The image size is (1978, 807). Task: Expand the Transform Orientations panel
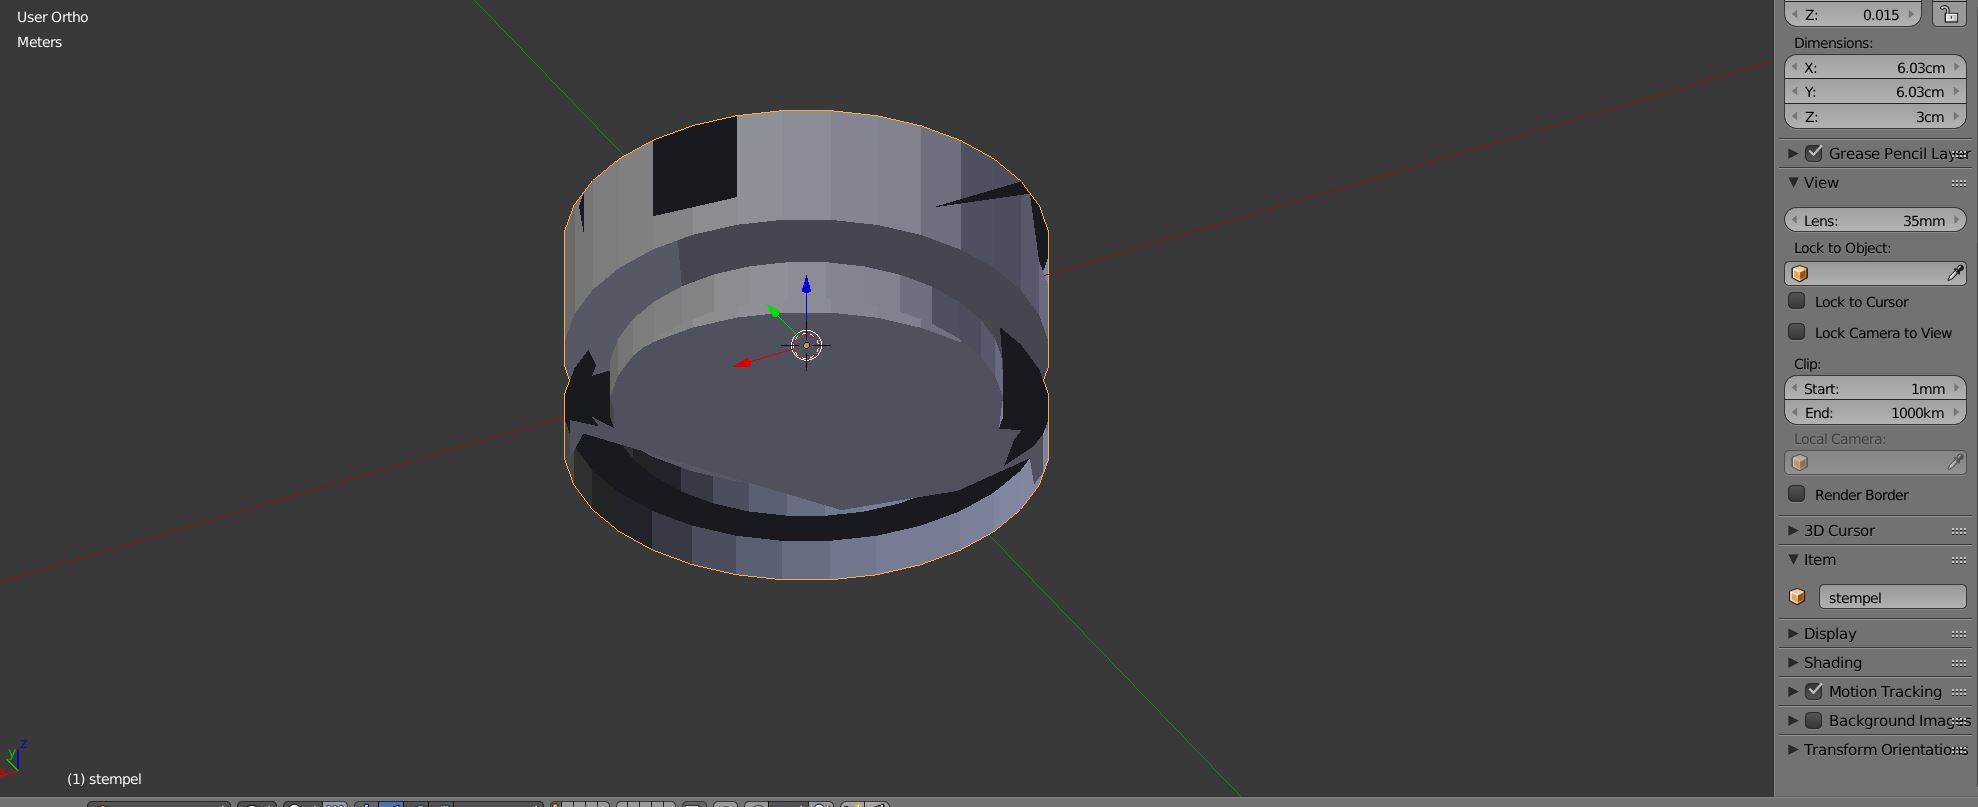coord(1793,749)
